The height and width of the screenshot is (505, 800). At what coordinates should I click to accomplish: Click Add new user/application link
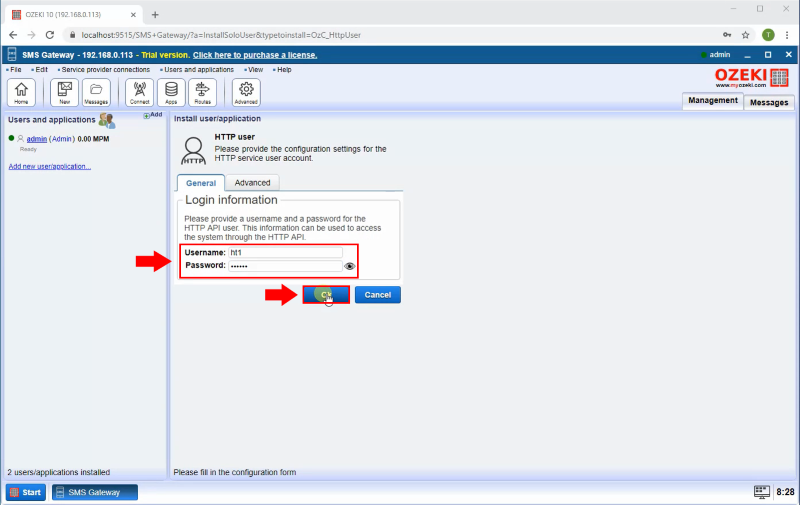(49, 166)
